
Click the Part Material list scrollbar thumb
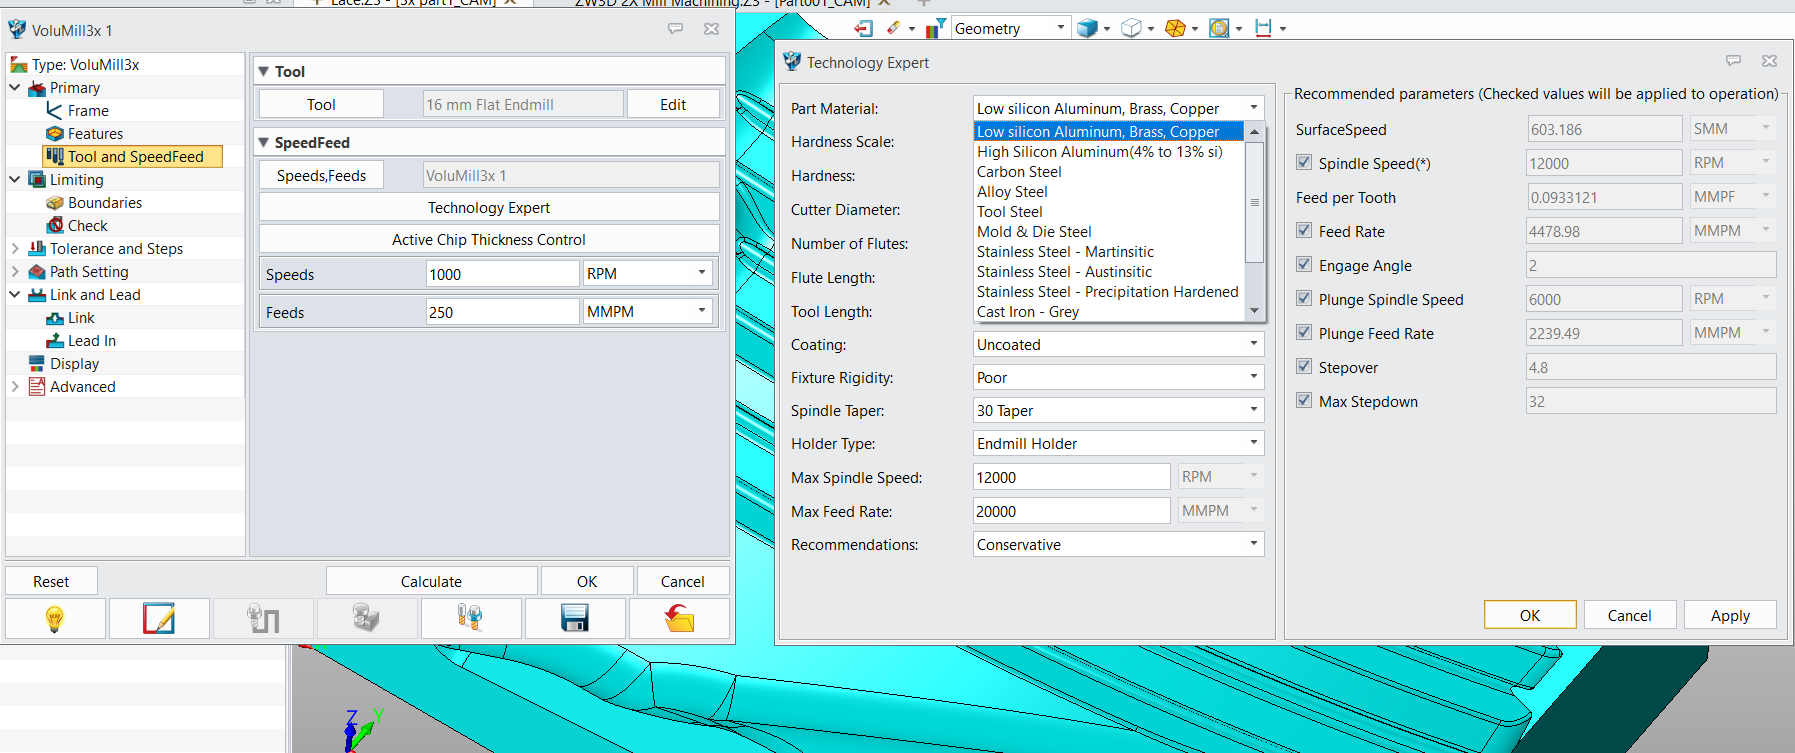[1254, 202]
